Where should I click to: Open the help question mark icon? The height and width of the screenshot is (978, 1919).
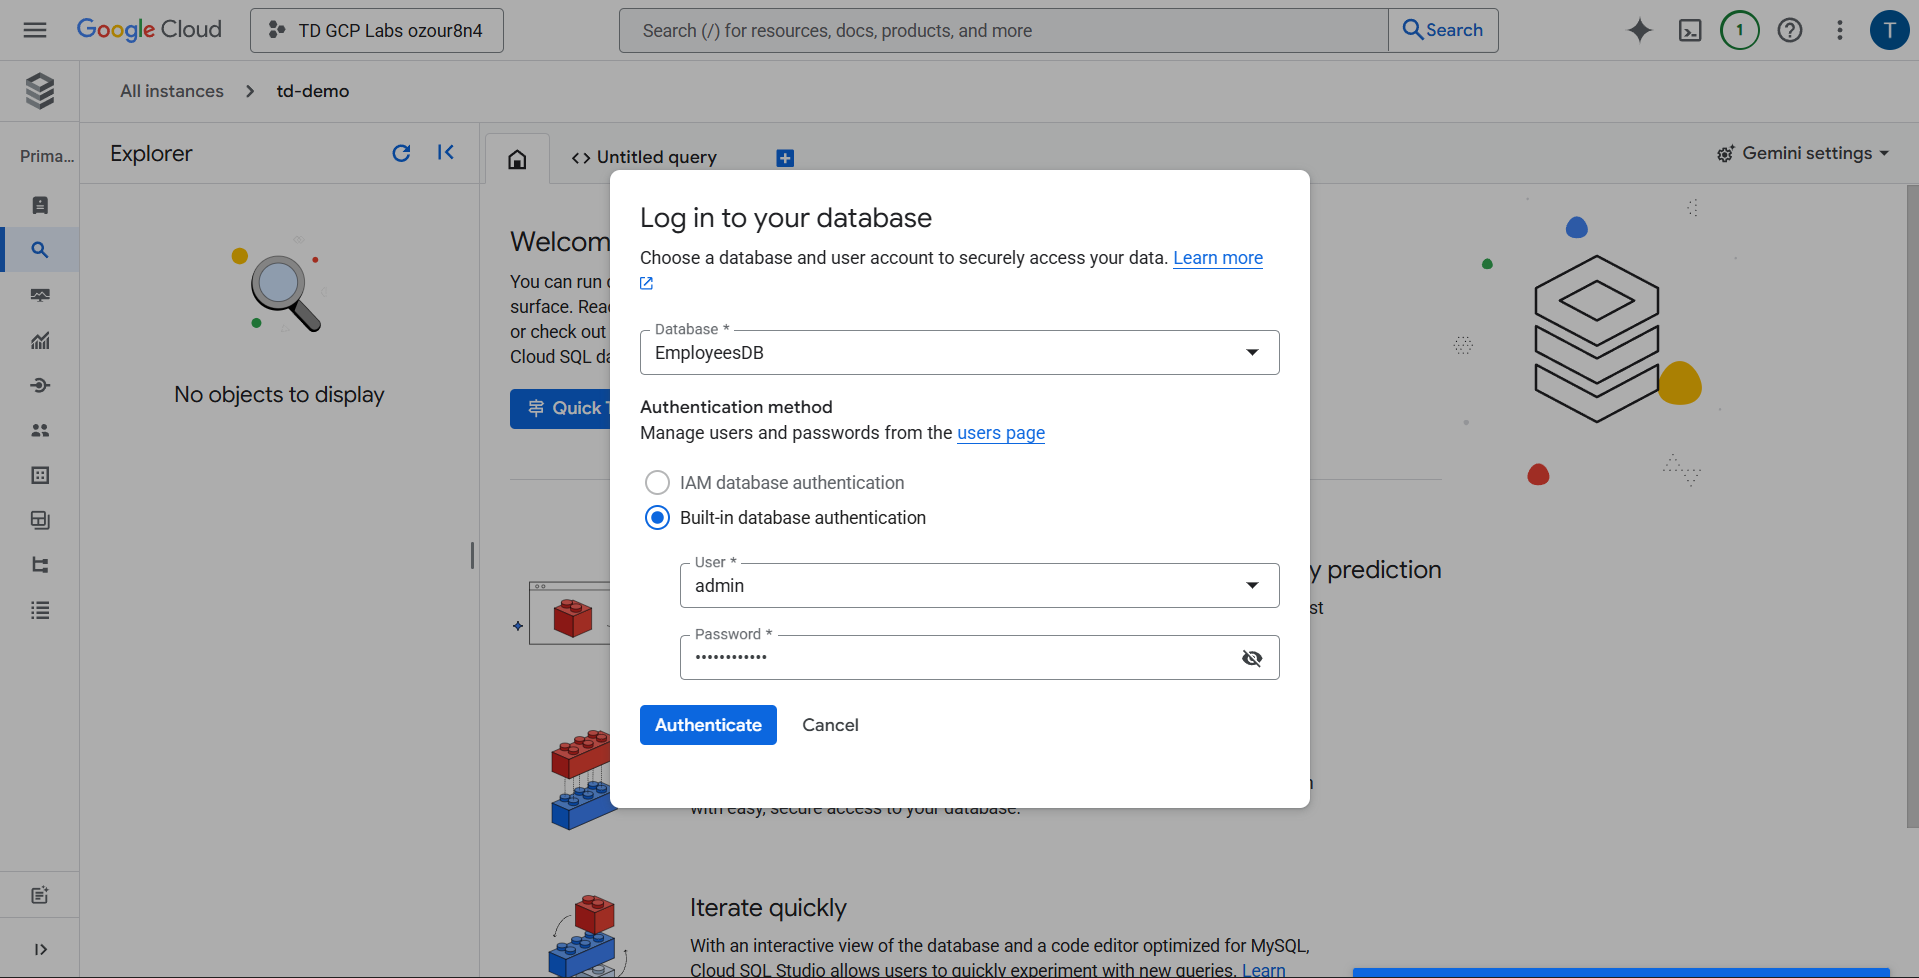pos(1789,30)
